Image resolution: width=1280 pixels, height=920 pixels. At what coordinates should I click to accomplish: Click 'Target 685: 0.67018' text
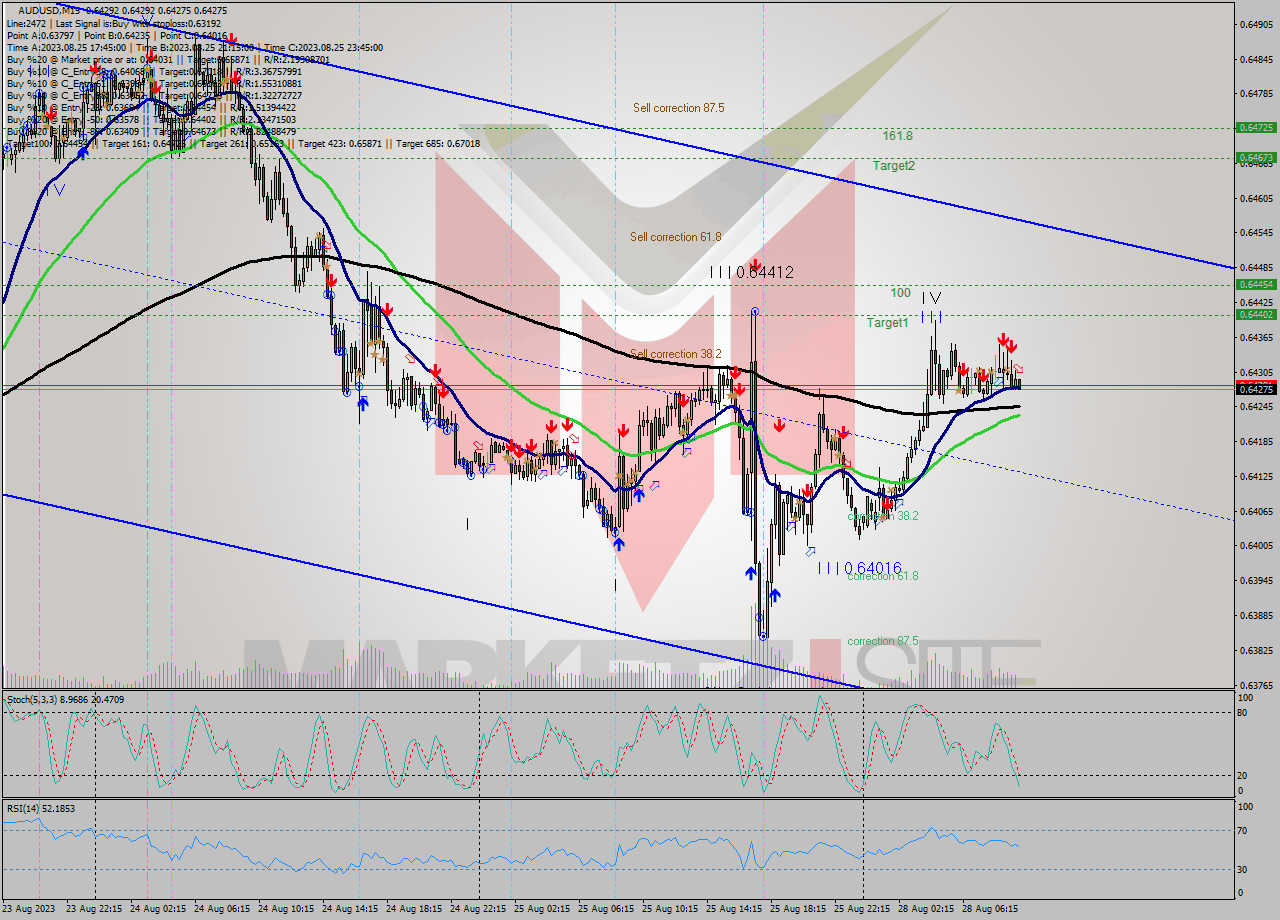point(438,144)
